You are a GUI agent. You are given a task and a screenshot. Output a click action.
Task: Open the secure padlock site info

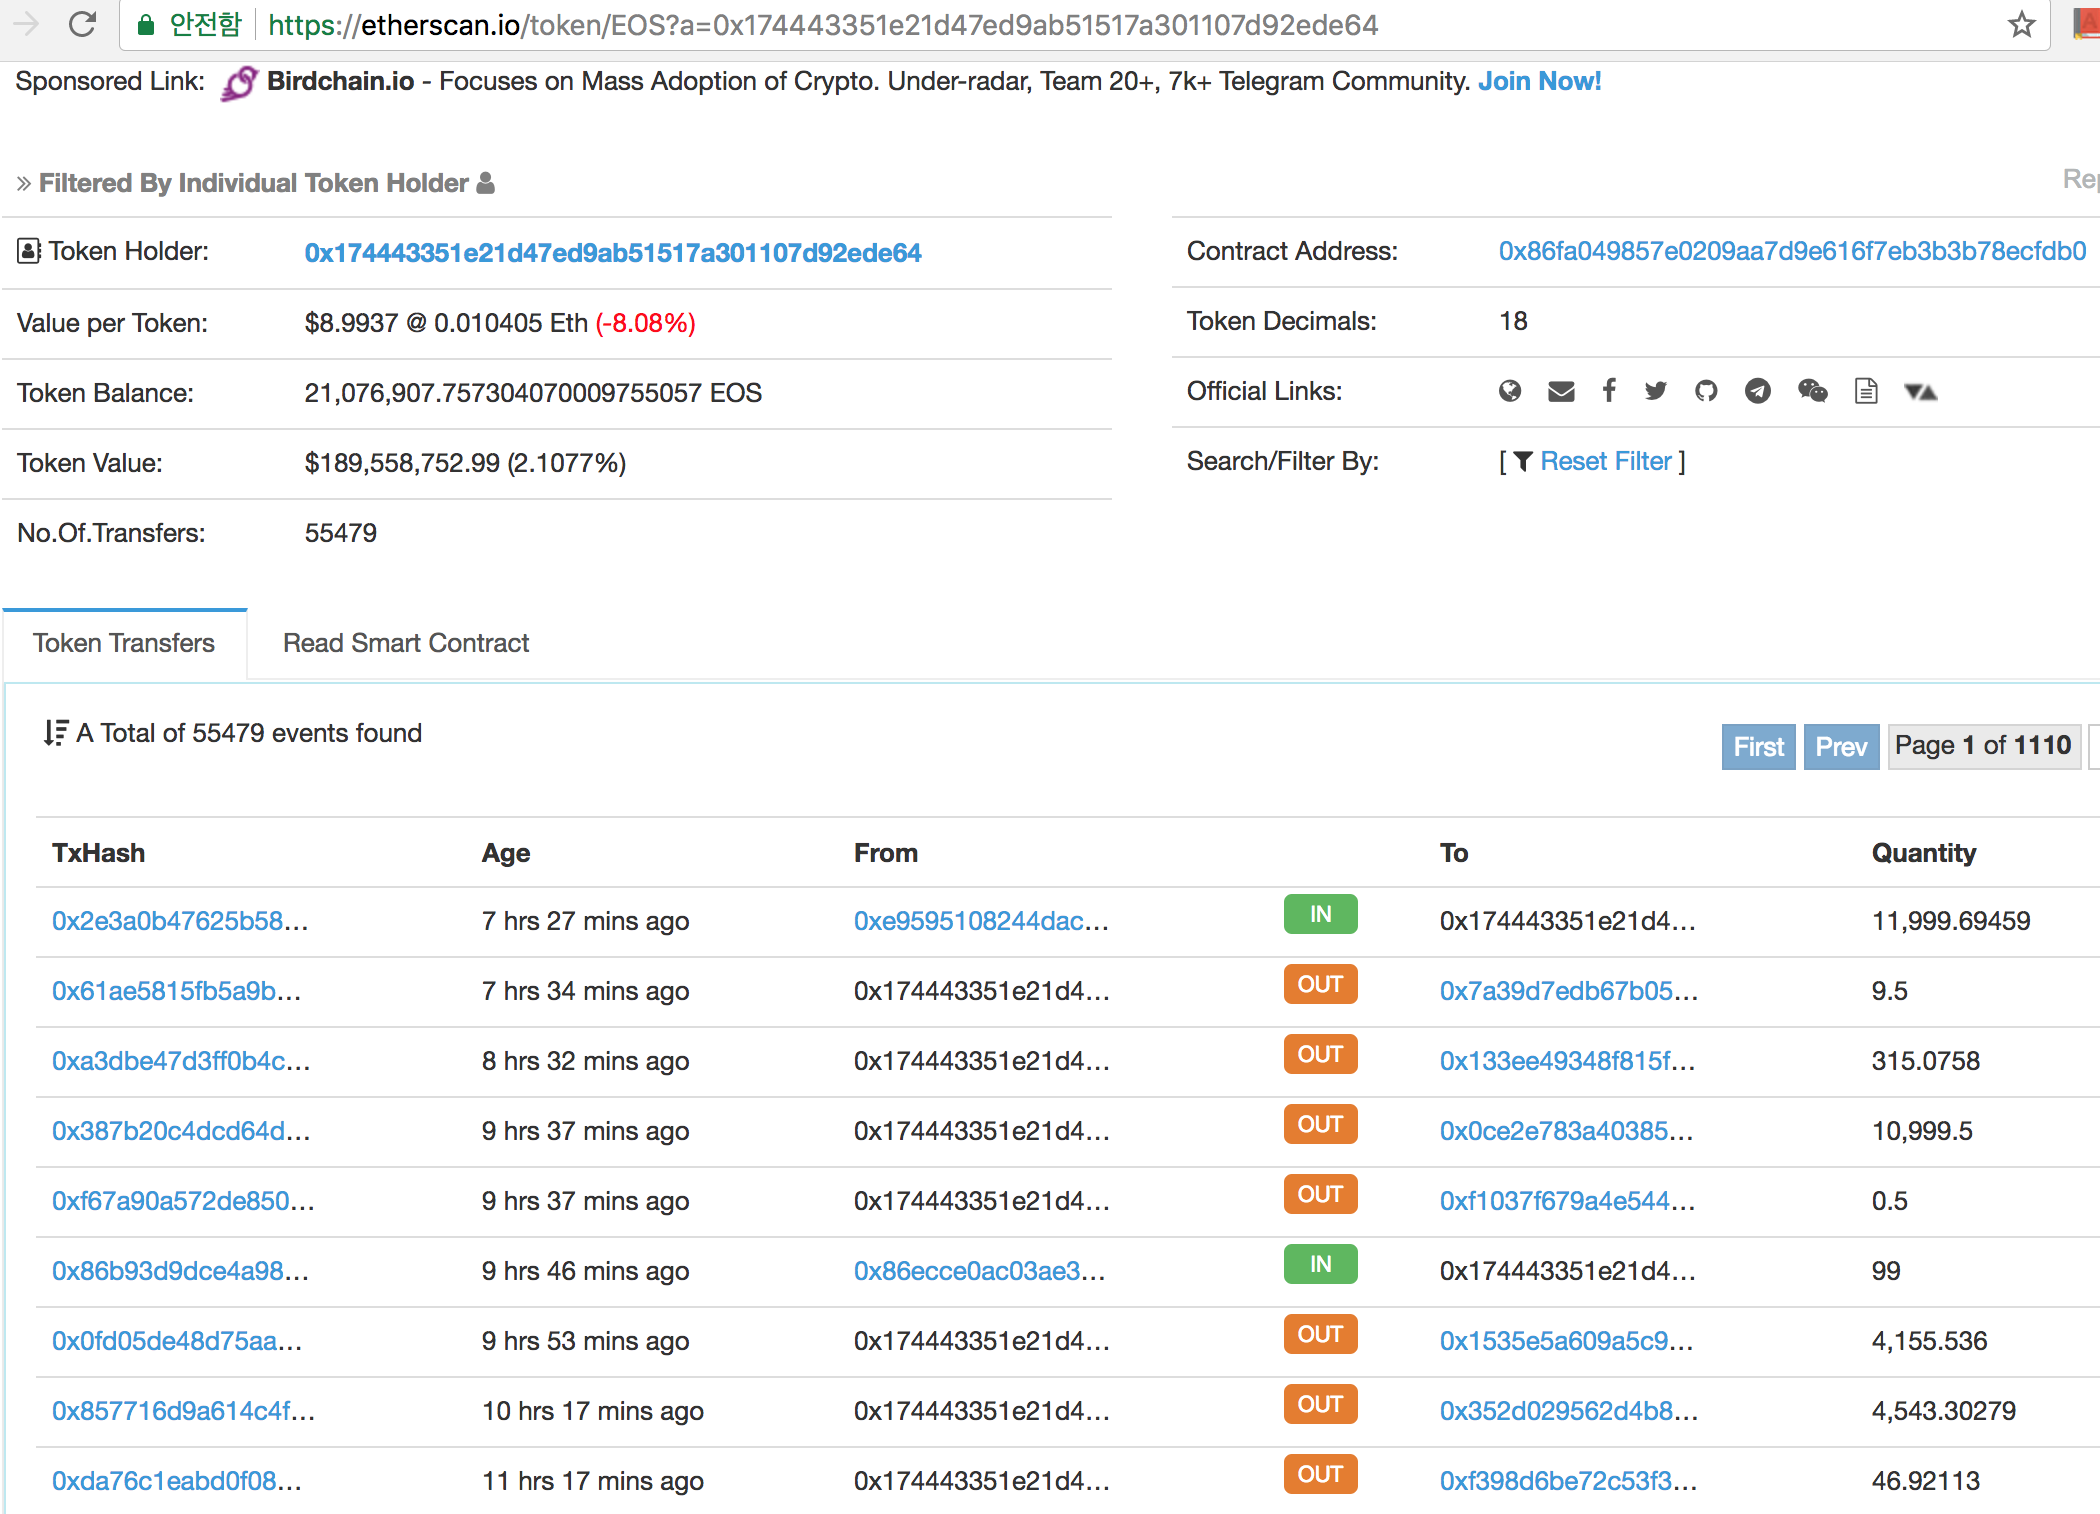coord(146,25)
